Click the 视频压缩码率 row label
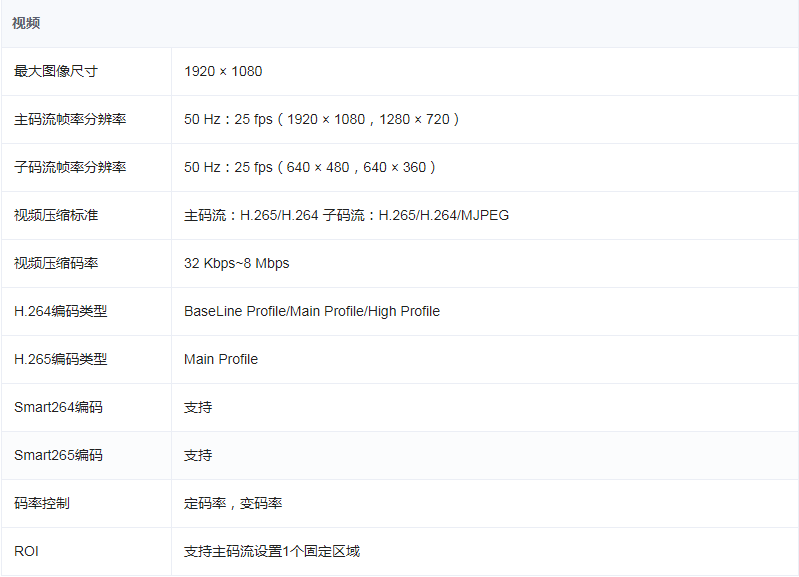Viewport: 799px width, 577px height. [56, 263]
